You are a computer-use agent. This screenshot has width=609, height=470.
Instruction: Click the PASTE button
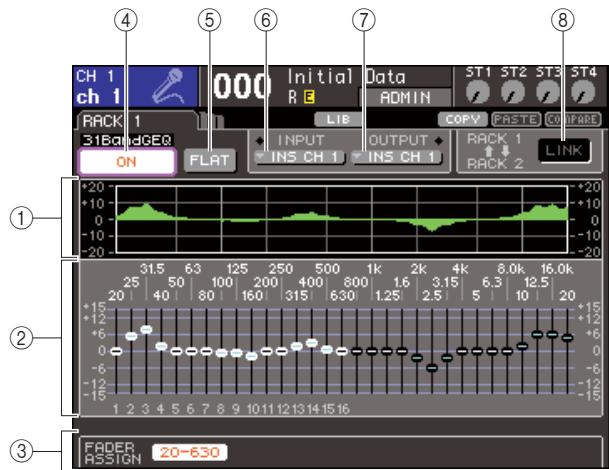pos(516,120)
